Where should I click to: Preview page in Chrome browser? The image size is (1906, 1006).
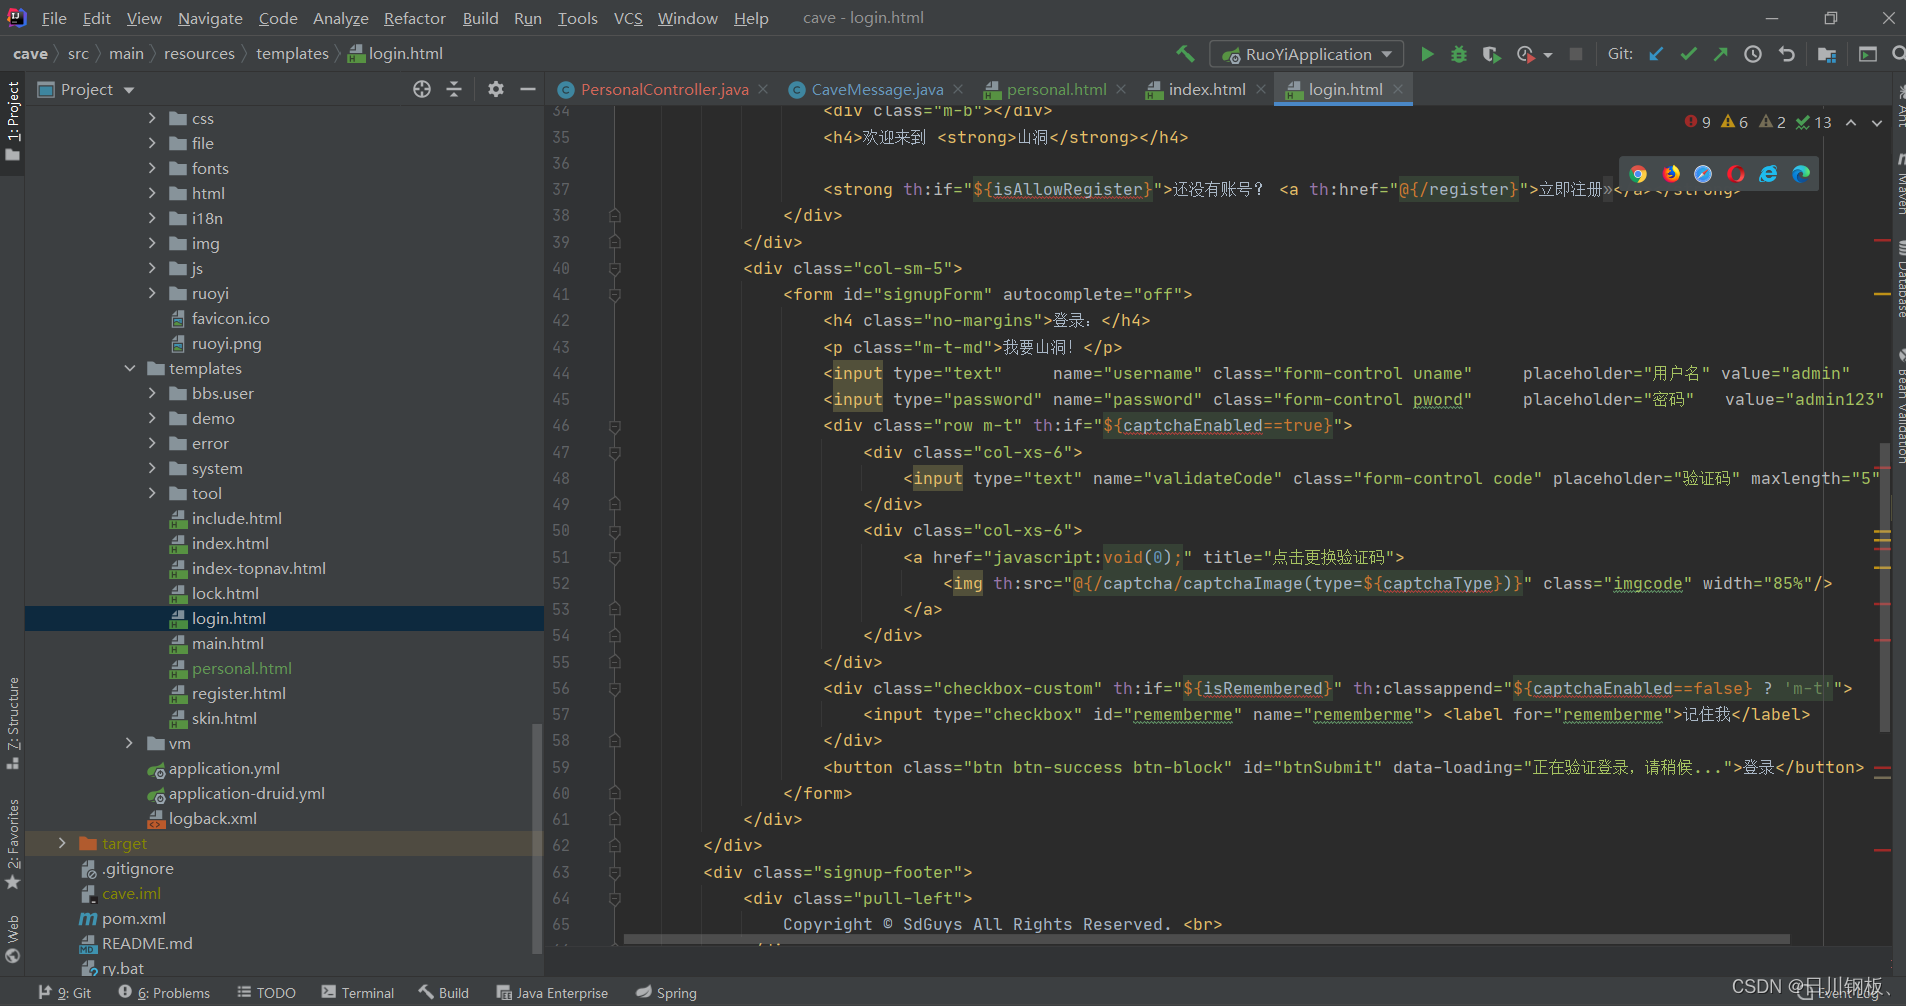[1638, 174]
